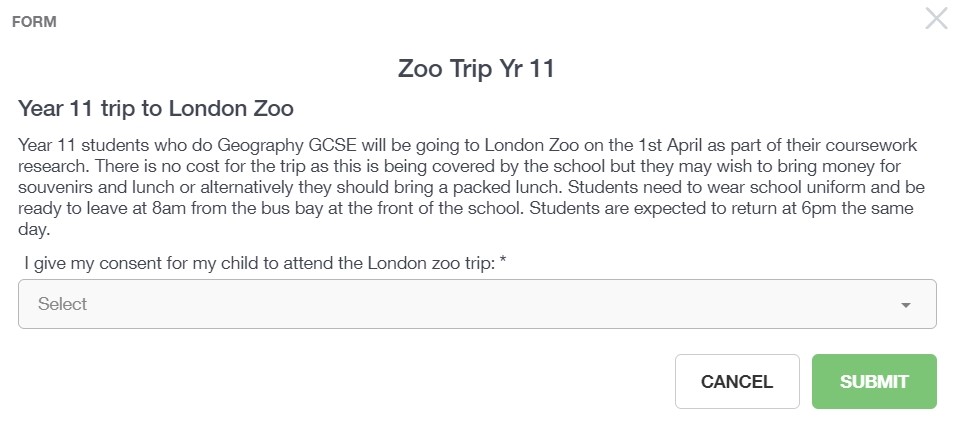Image resolution: width=959 pixels, height=432 pixels.
Task: Click the required asterisk after the consent label
Action: (x=503, y=261)
